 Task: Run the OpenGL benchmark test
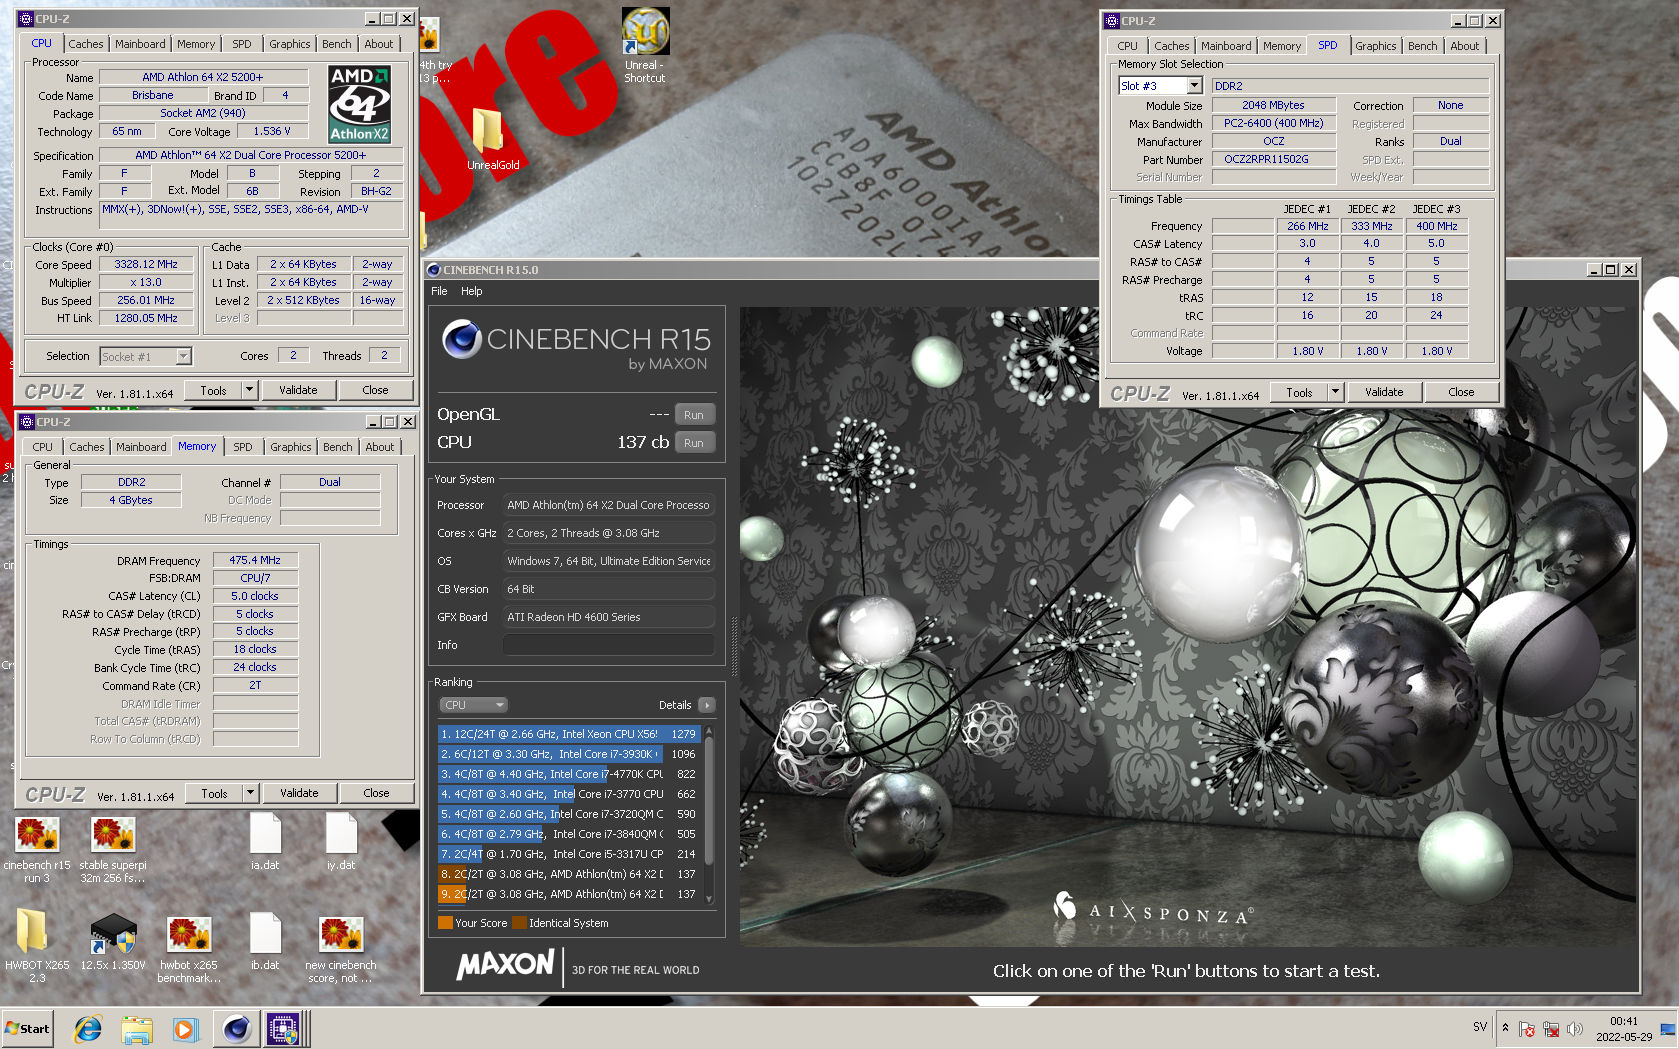pos(694,415)
